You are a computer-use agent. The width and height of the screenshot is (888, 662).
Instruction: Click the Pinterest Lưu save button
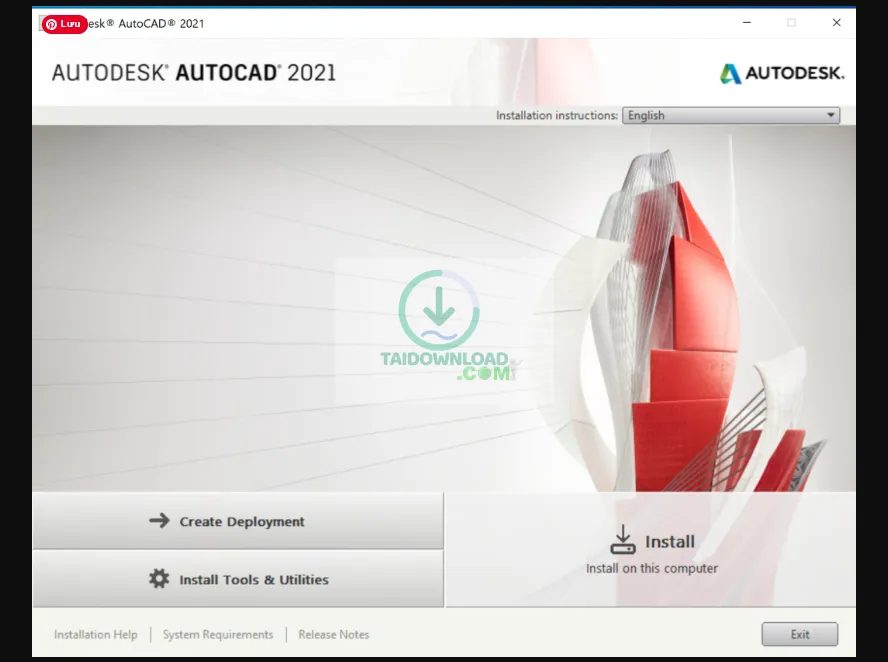pyautogui.click(x=63, y=23)
